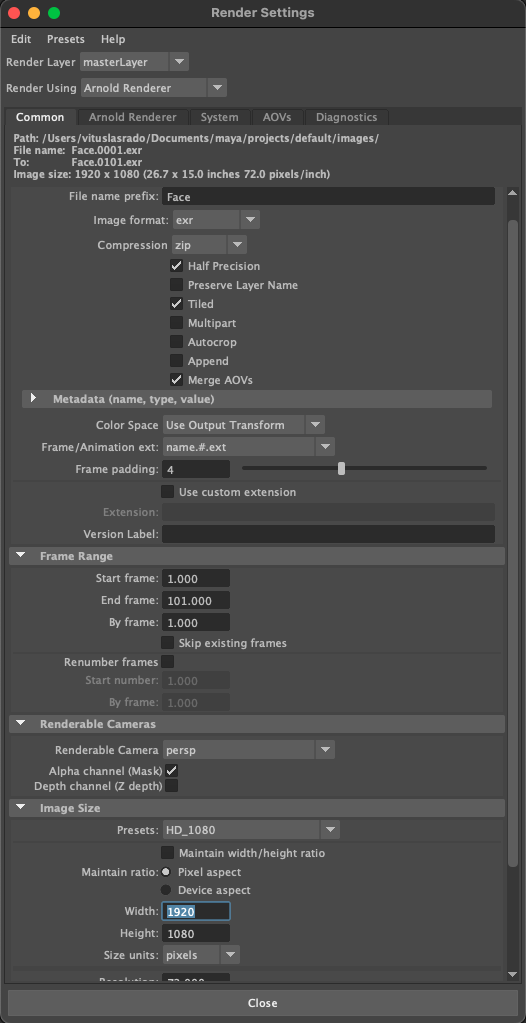Screen dimensions: 526x1023
Task: Enable Depth channel (Z depth) checkbox
Action: point(172,786)
